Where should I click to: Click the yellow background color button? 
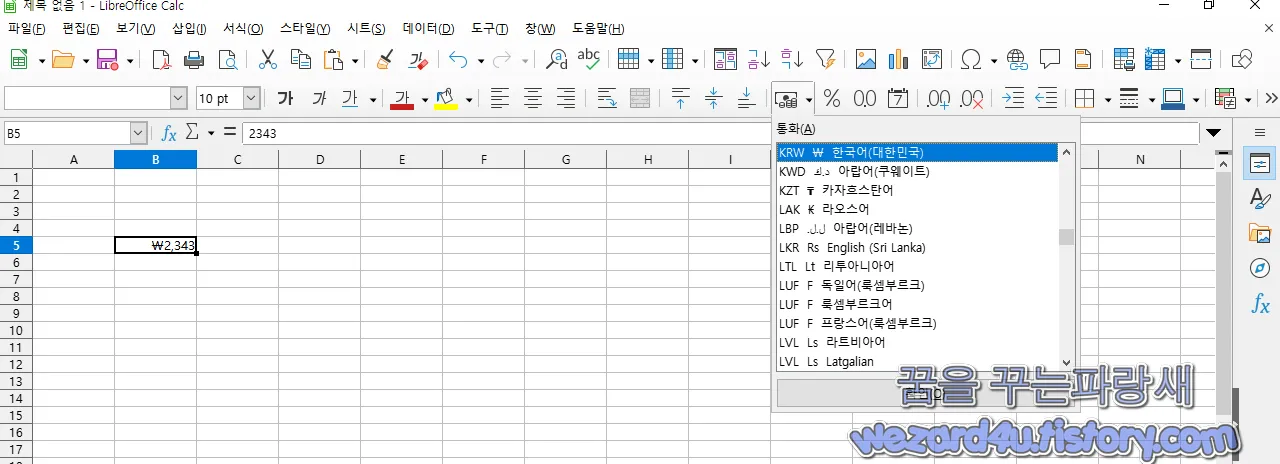(446, 98)
